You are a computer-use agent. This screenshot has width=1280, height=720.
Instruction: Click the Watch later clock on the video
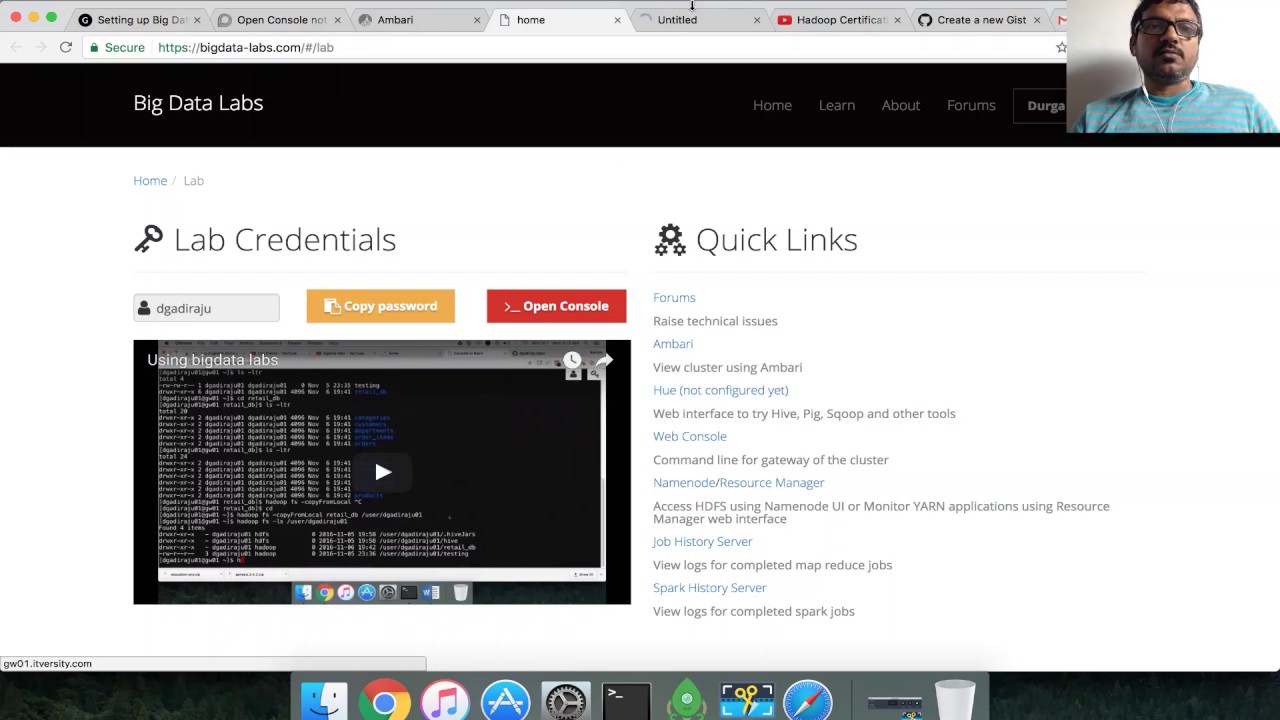pyautogui.click(x=572, y=360)
